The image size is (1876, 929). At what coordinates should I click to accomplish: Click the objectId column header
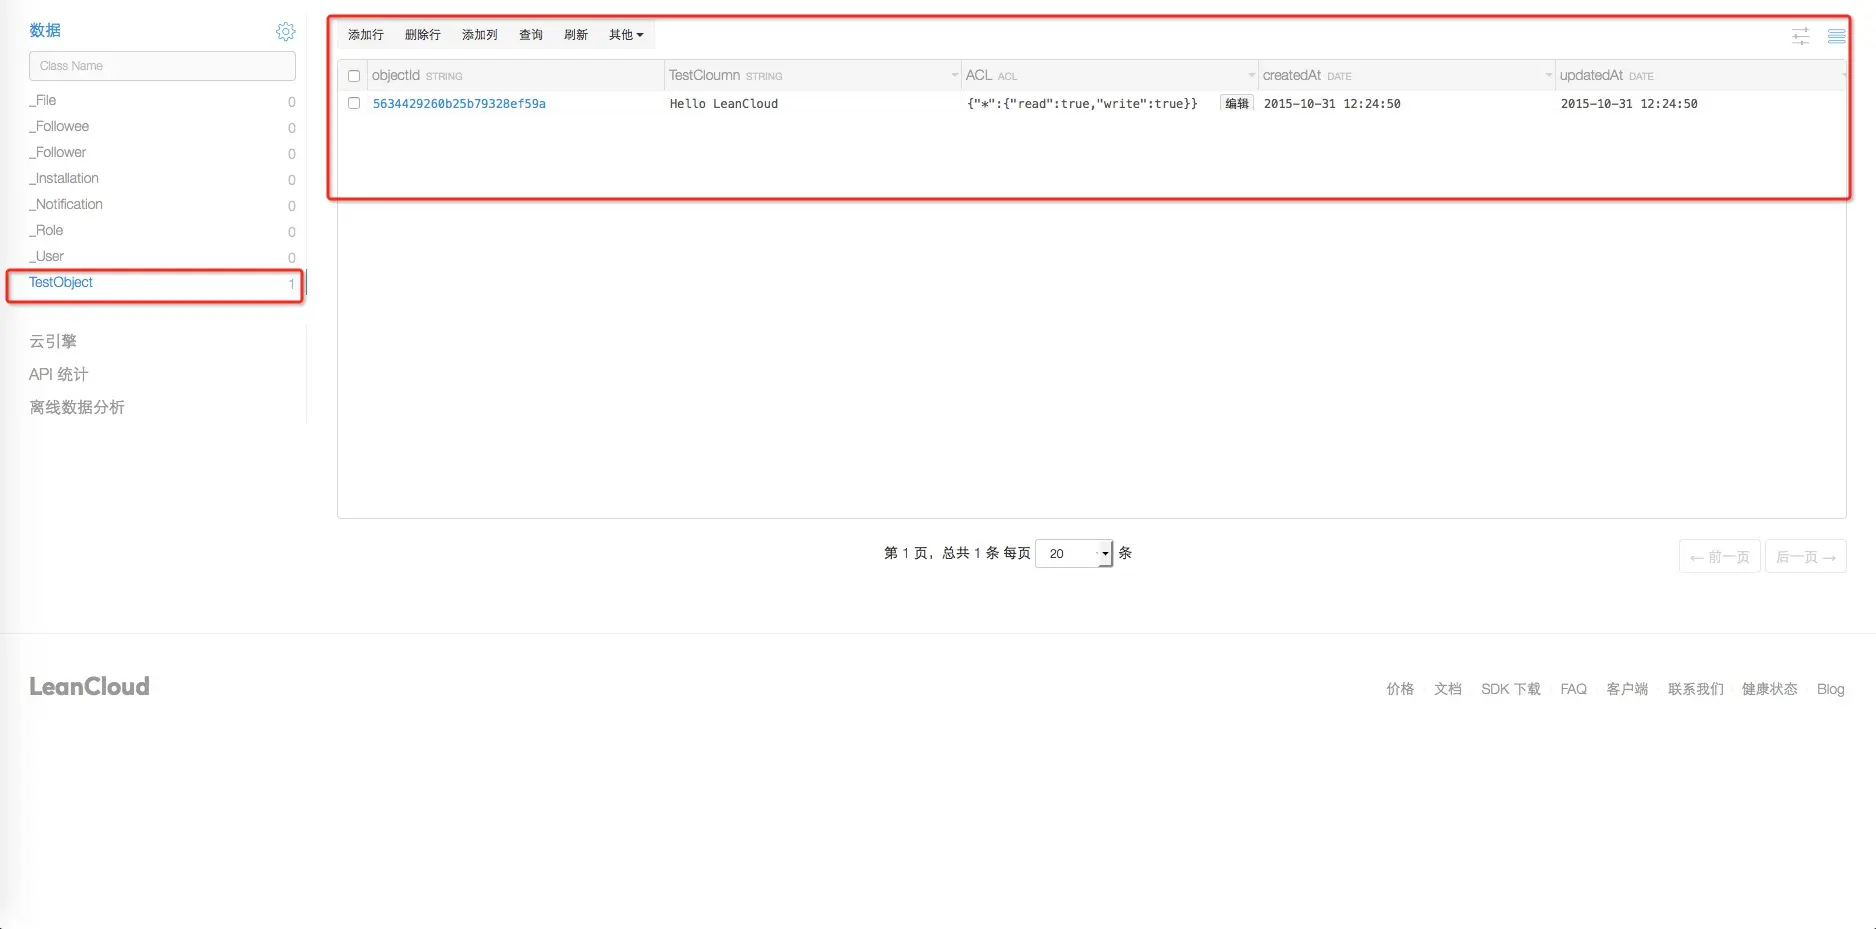(516, 75)
